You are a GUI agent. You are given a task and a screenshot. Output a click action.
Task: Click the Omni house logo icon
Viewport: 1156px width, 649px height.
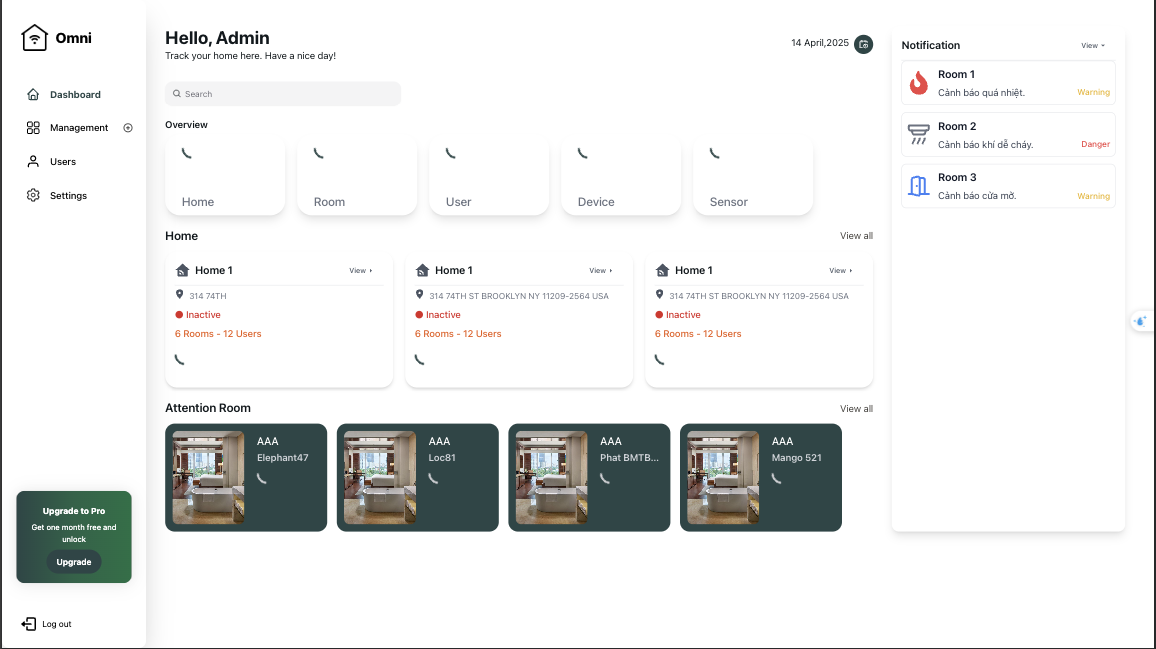coord(34,38)
